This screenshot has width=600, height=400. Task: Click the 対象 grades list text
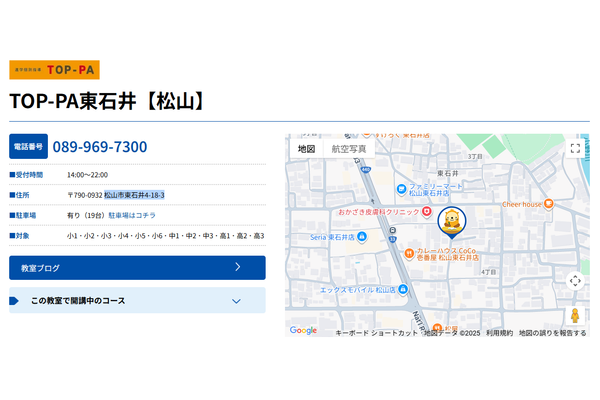166,236
